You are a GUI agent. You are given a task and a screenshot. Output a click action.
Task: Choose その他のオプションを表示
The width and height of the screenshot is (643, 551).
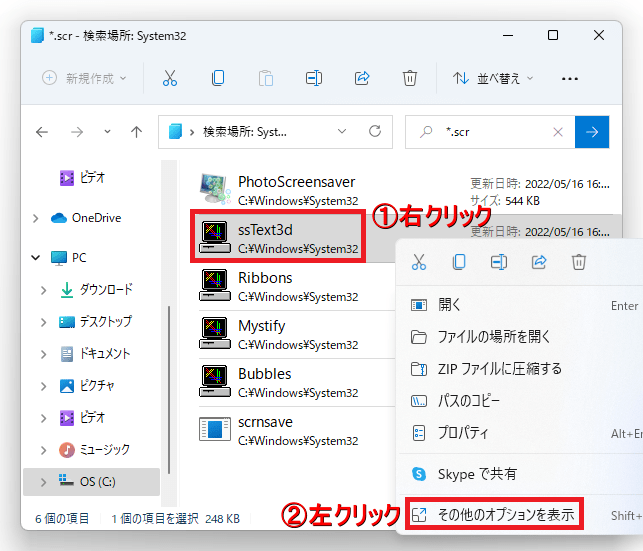[x=521, y=515]
